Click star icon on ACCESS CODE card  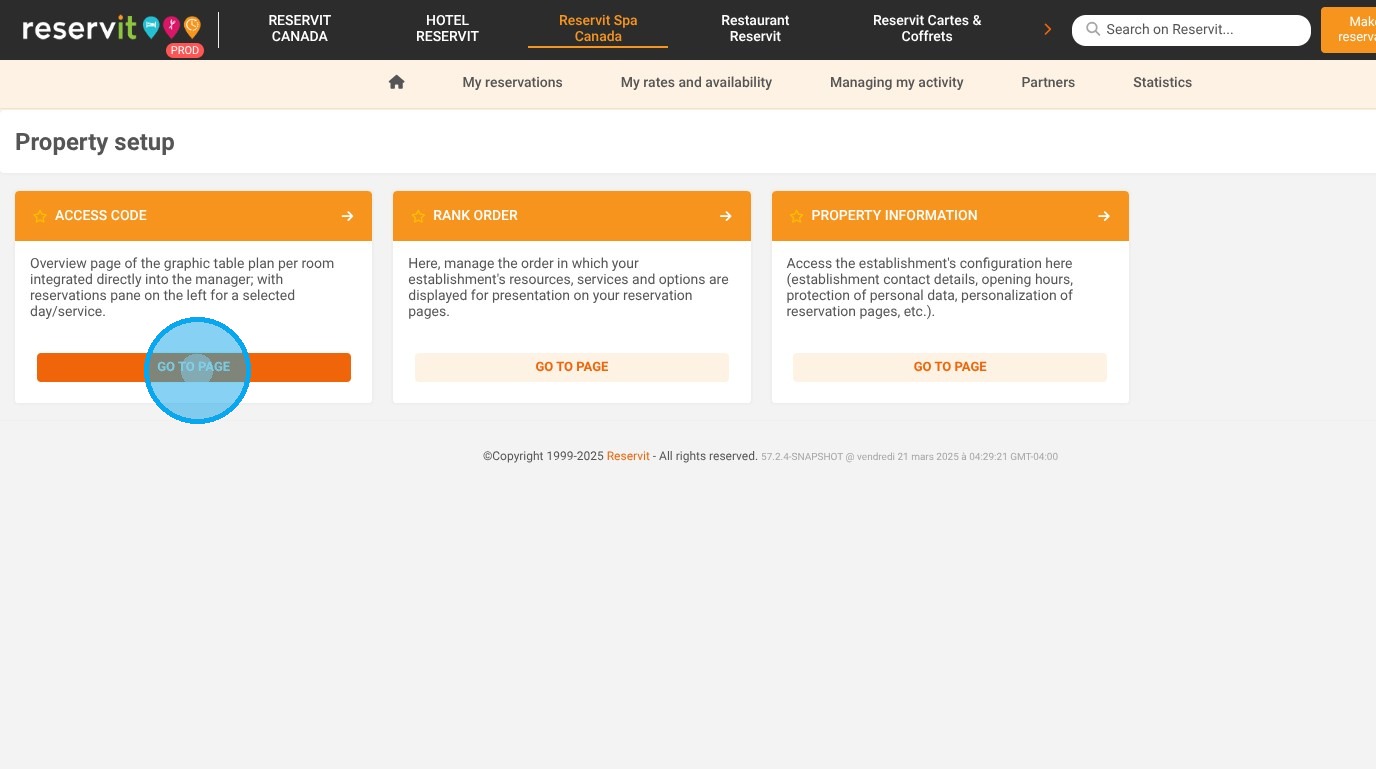coord(40,216)
